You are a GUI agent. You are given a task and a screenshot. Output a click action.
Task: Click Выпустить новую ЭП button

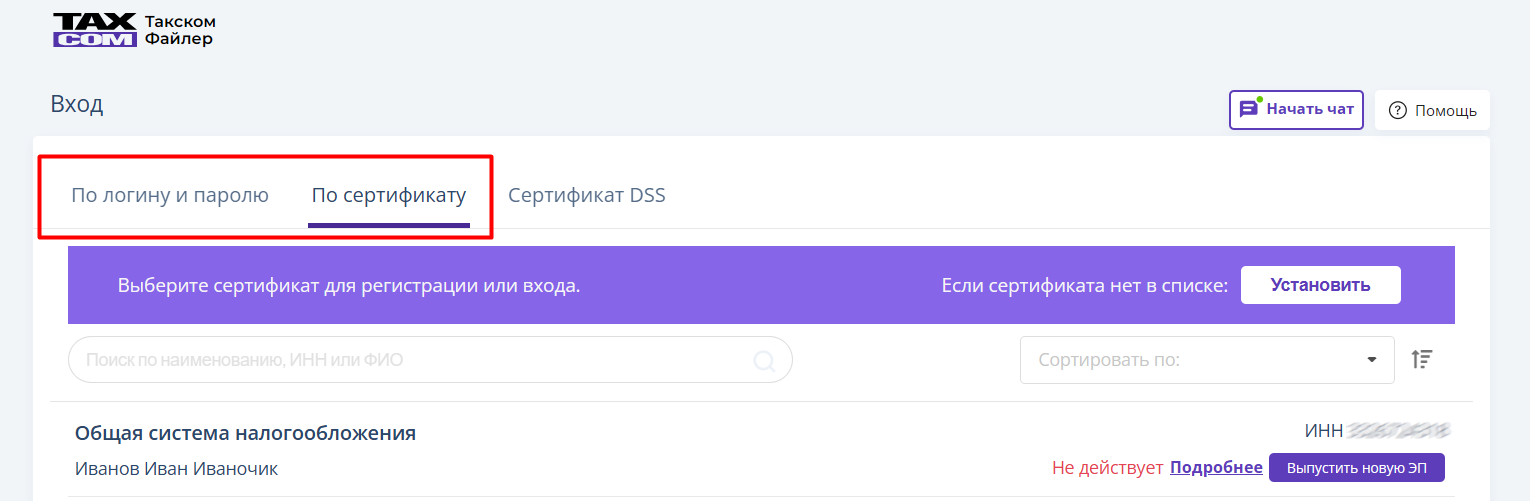point(1357,468)
